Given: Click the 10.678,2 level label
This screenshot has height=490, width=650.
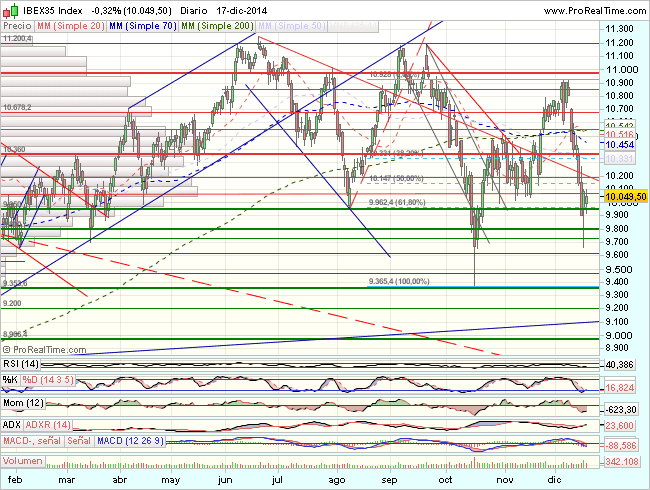Looking at the screenshot, I should coord(17,107).
